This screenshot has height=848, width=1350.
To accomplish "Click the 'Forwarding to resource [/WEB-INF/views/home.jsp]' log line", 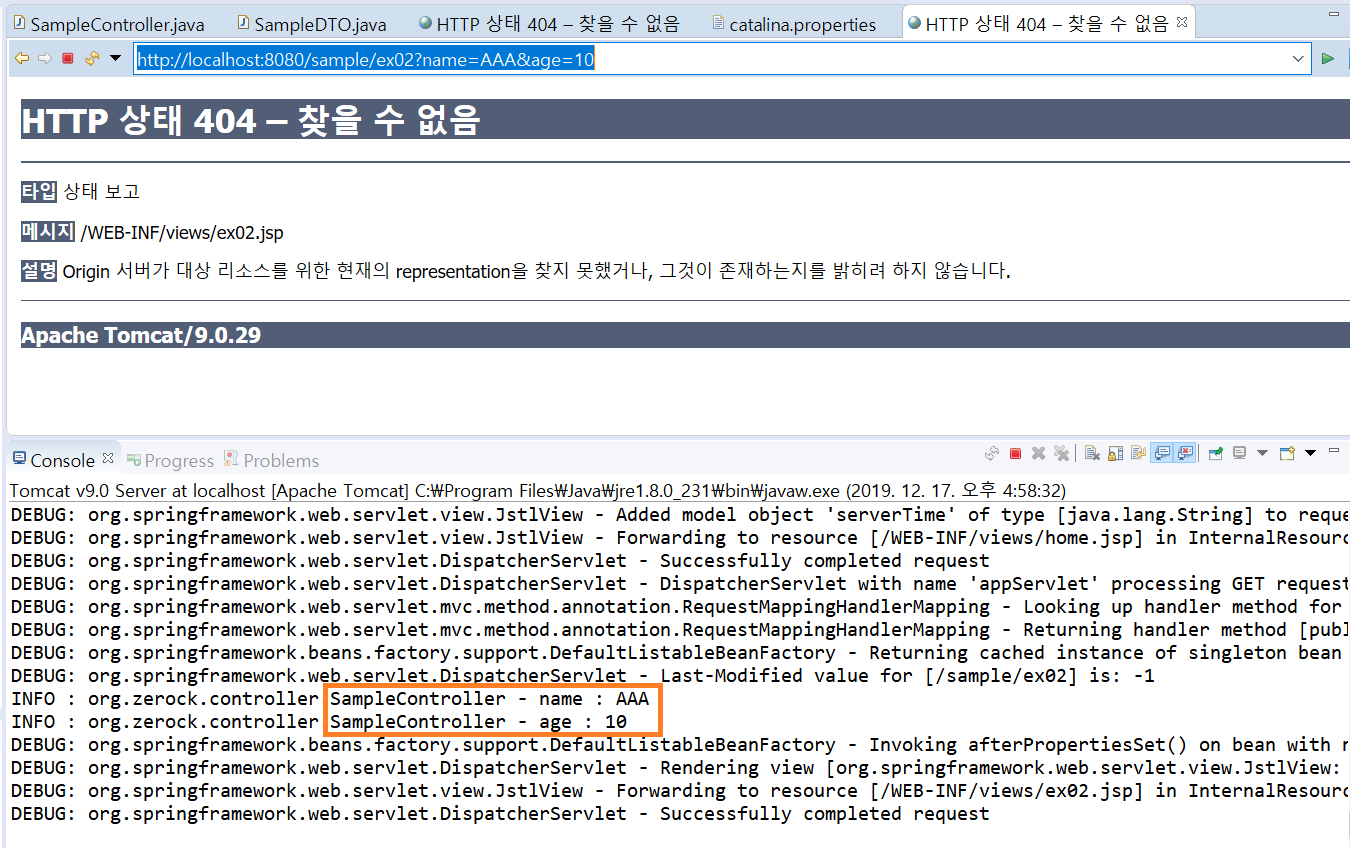I will tap(680, 538).
